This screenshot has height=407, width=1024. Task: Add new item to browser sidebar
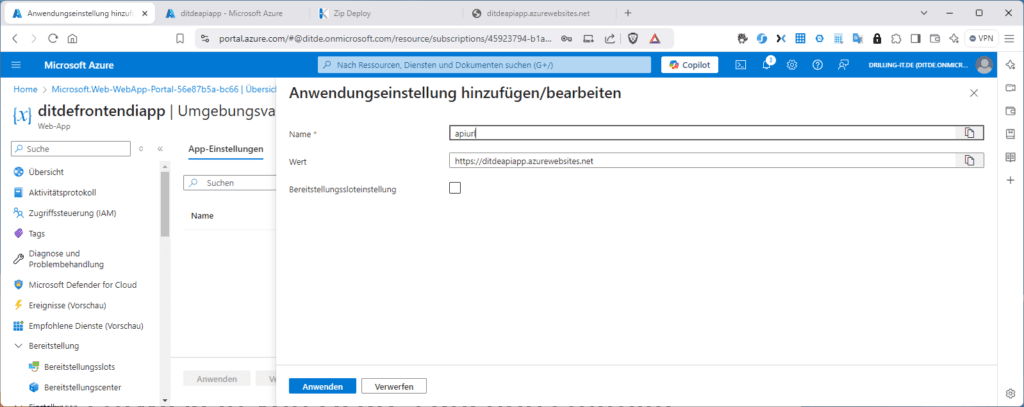(1010, 180)
